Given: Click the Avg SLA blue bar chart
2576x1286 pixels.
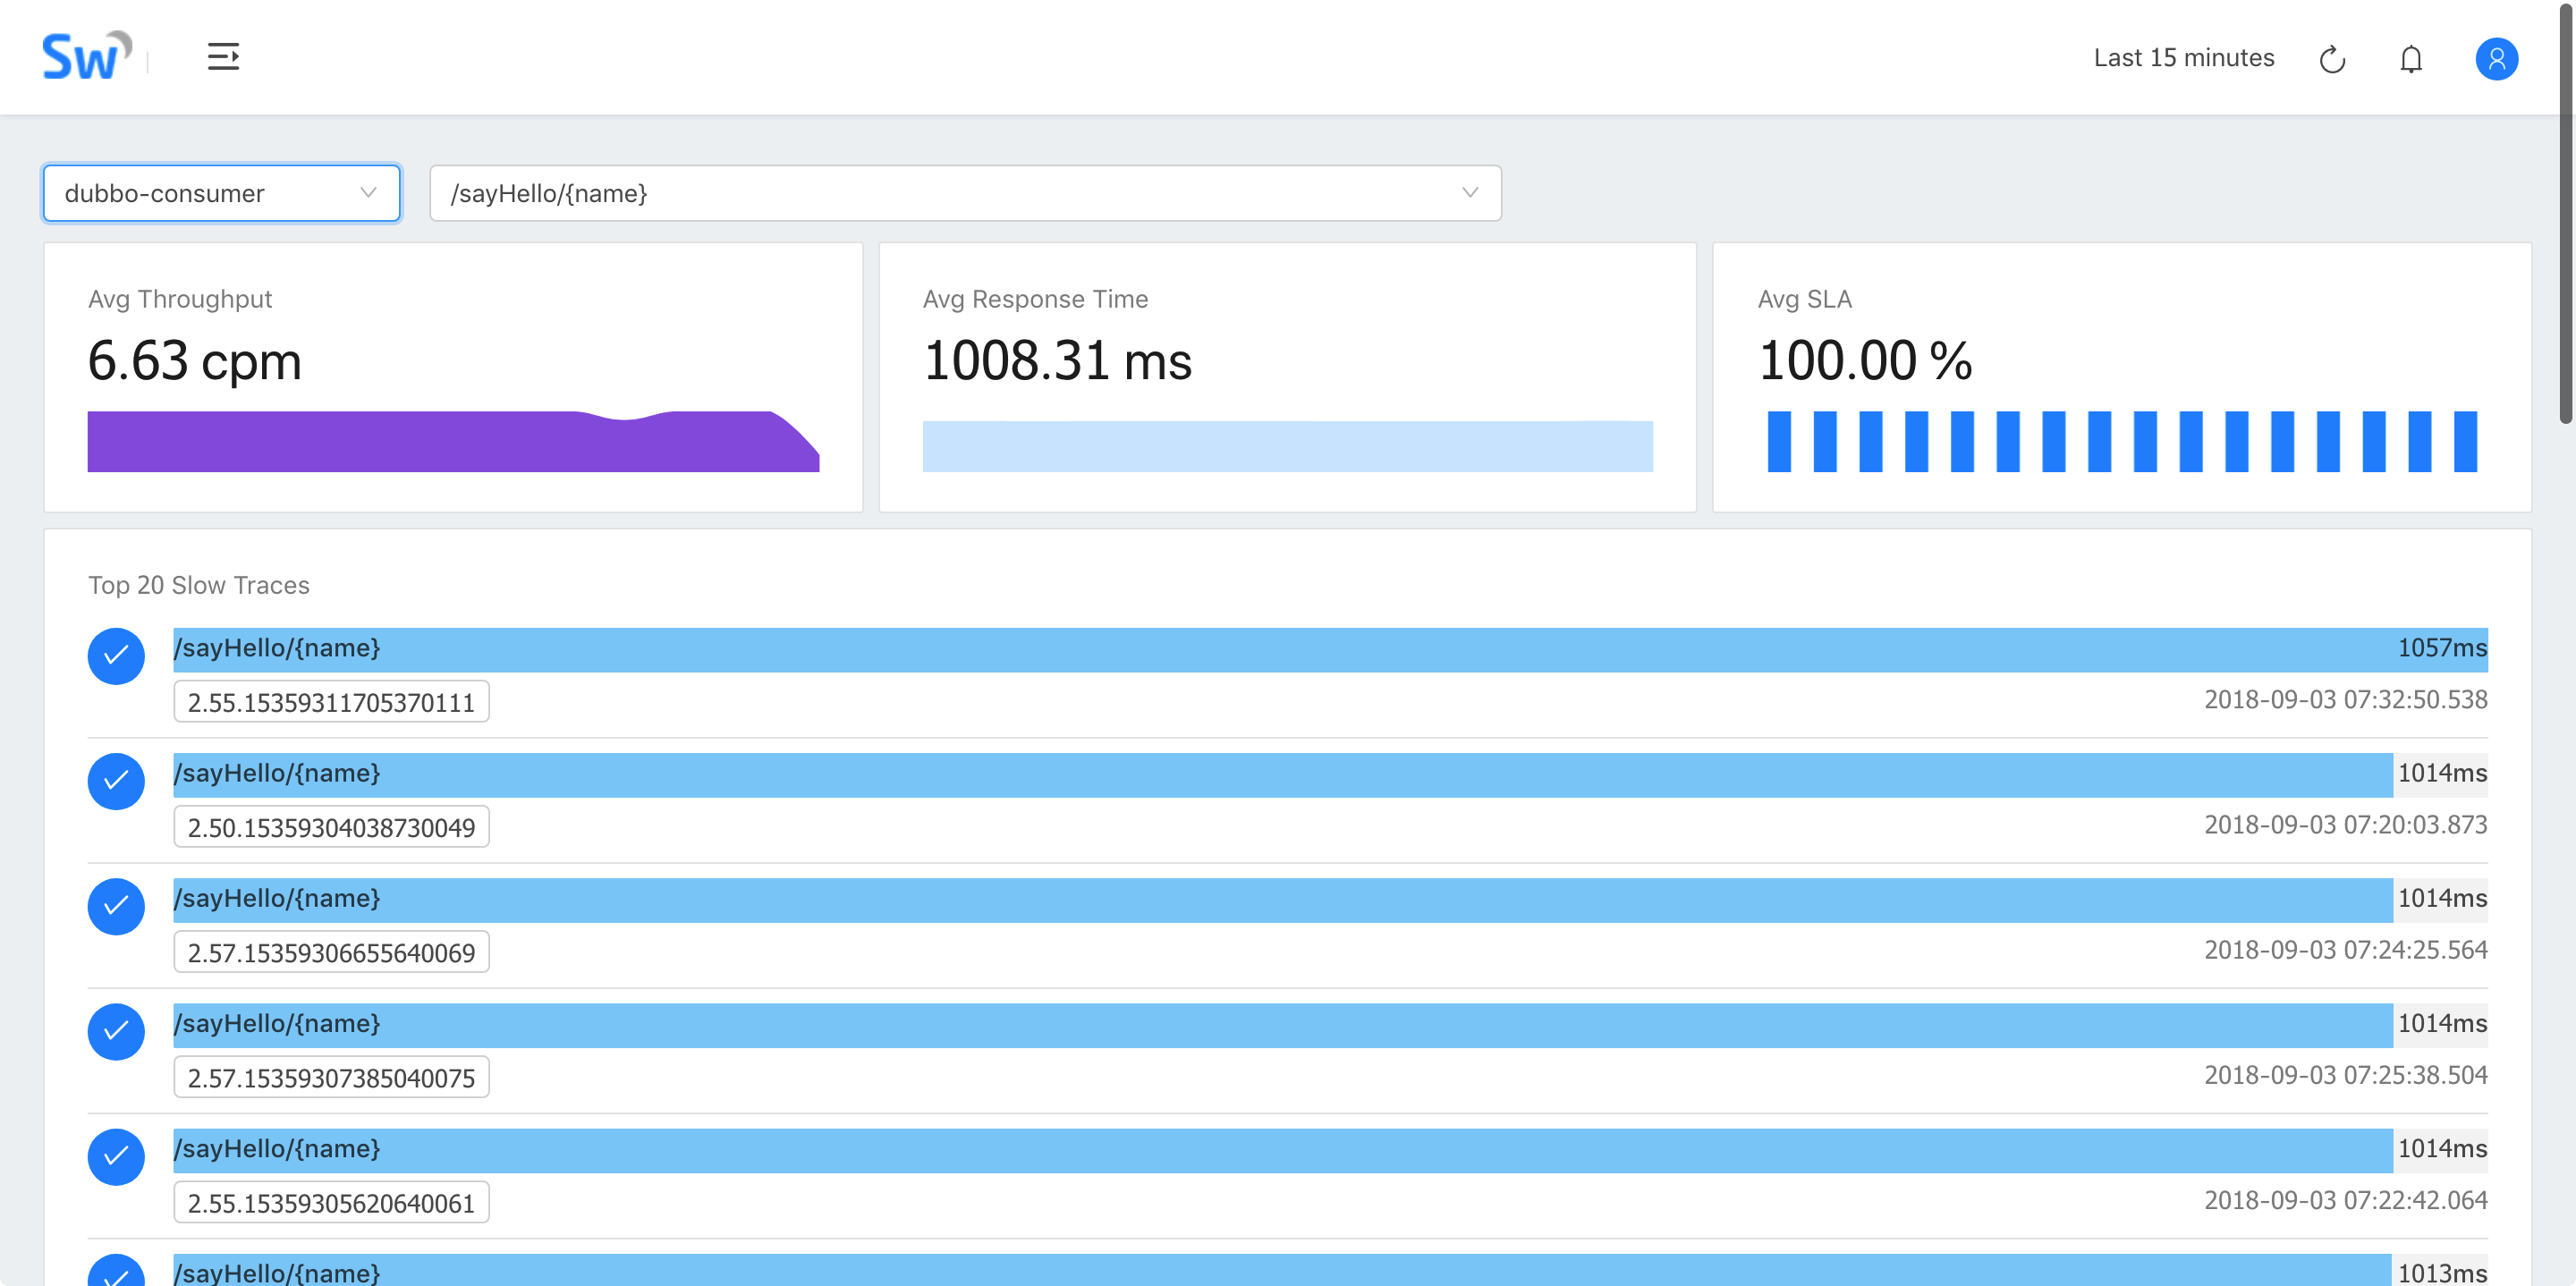Looking at the screenshot, I should 2121,441.
